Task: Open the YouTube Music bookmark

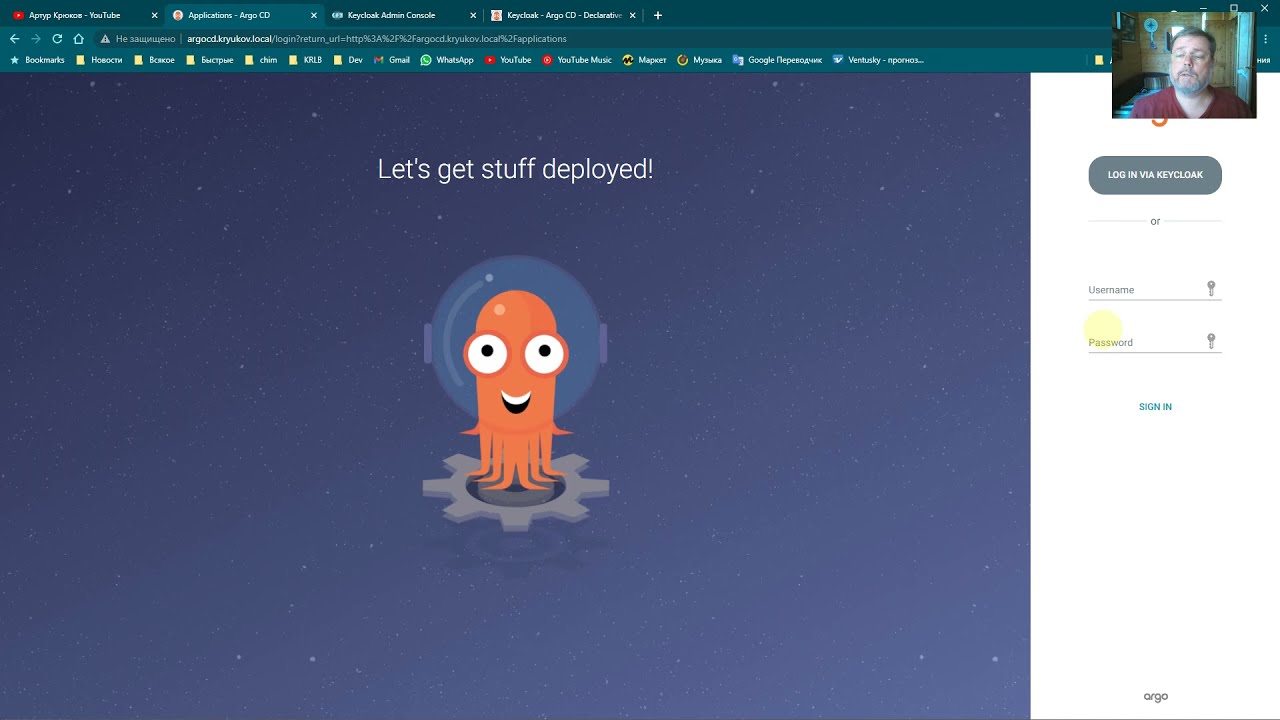Action: coord(577,60)
